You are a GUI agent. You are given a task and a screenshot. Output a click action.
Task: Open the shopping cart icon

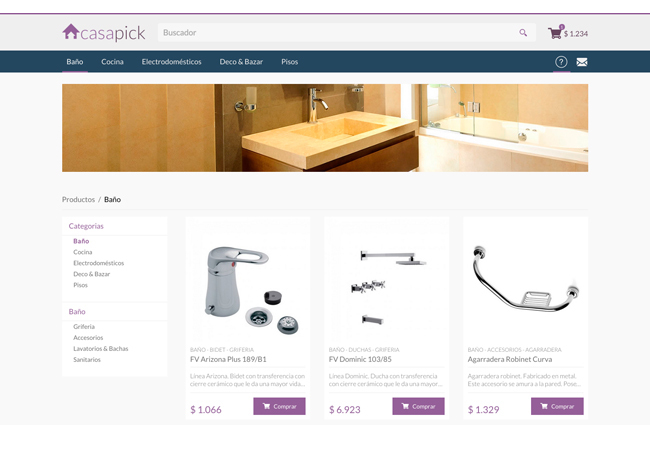click(x=555, y=32)
